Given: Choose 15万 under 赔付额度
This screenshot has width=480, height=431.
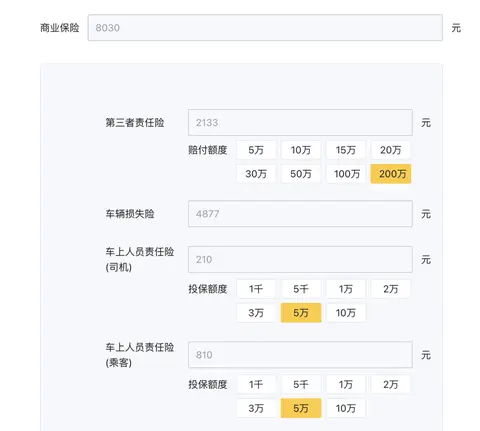Looking at the screenshot, I should click(x=346, y=150).
